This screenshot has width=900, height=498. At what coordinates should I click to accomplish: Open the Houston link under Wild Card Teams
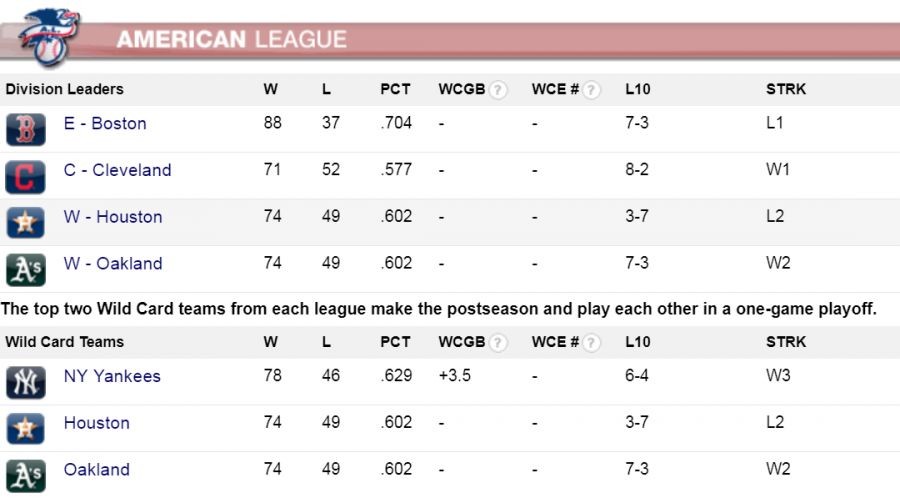click(97, 423)
